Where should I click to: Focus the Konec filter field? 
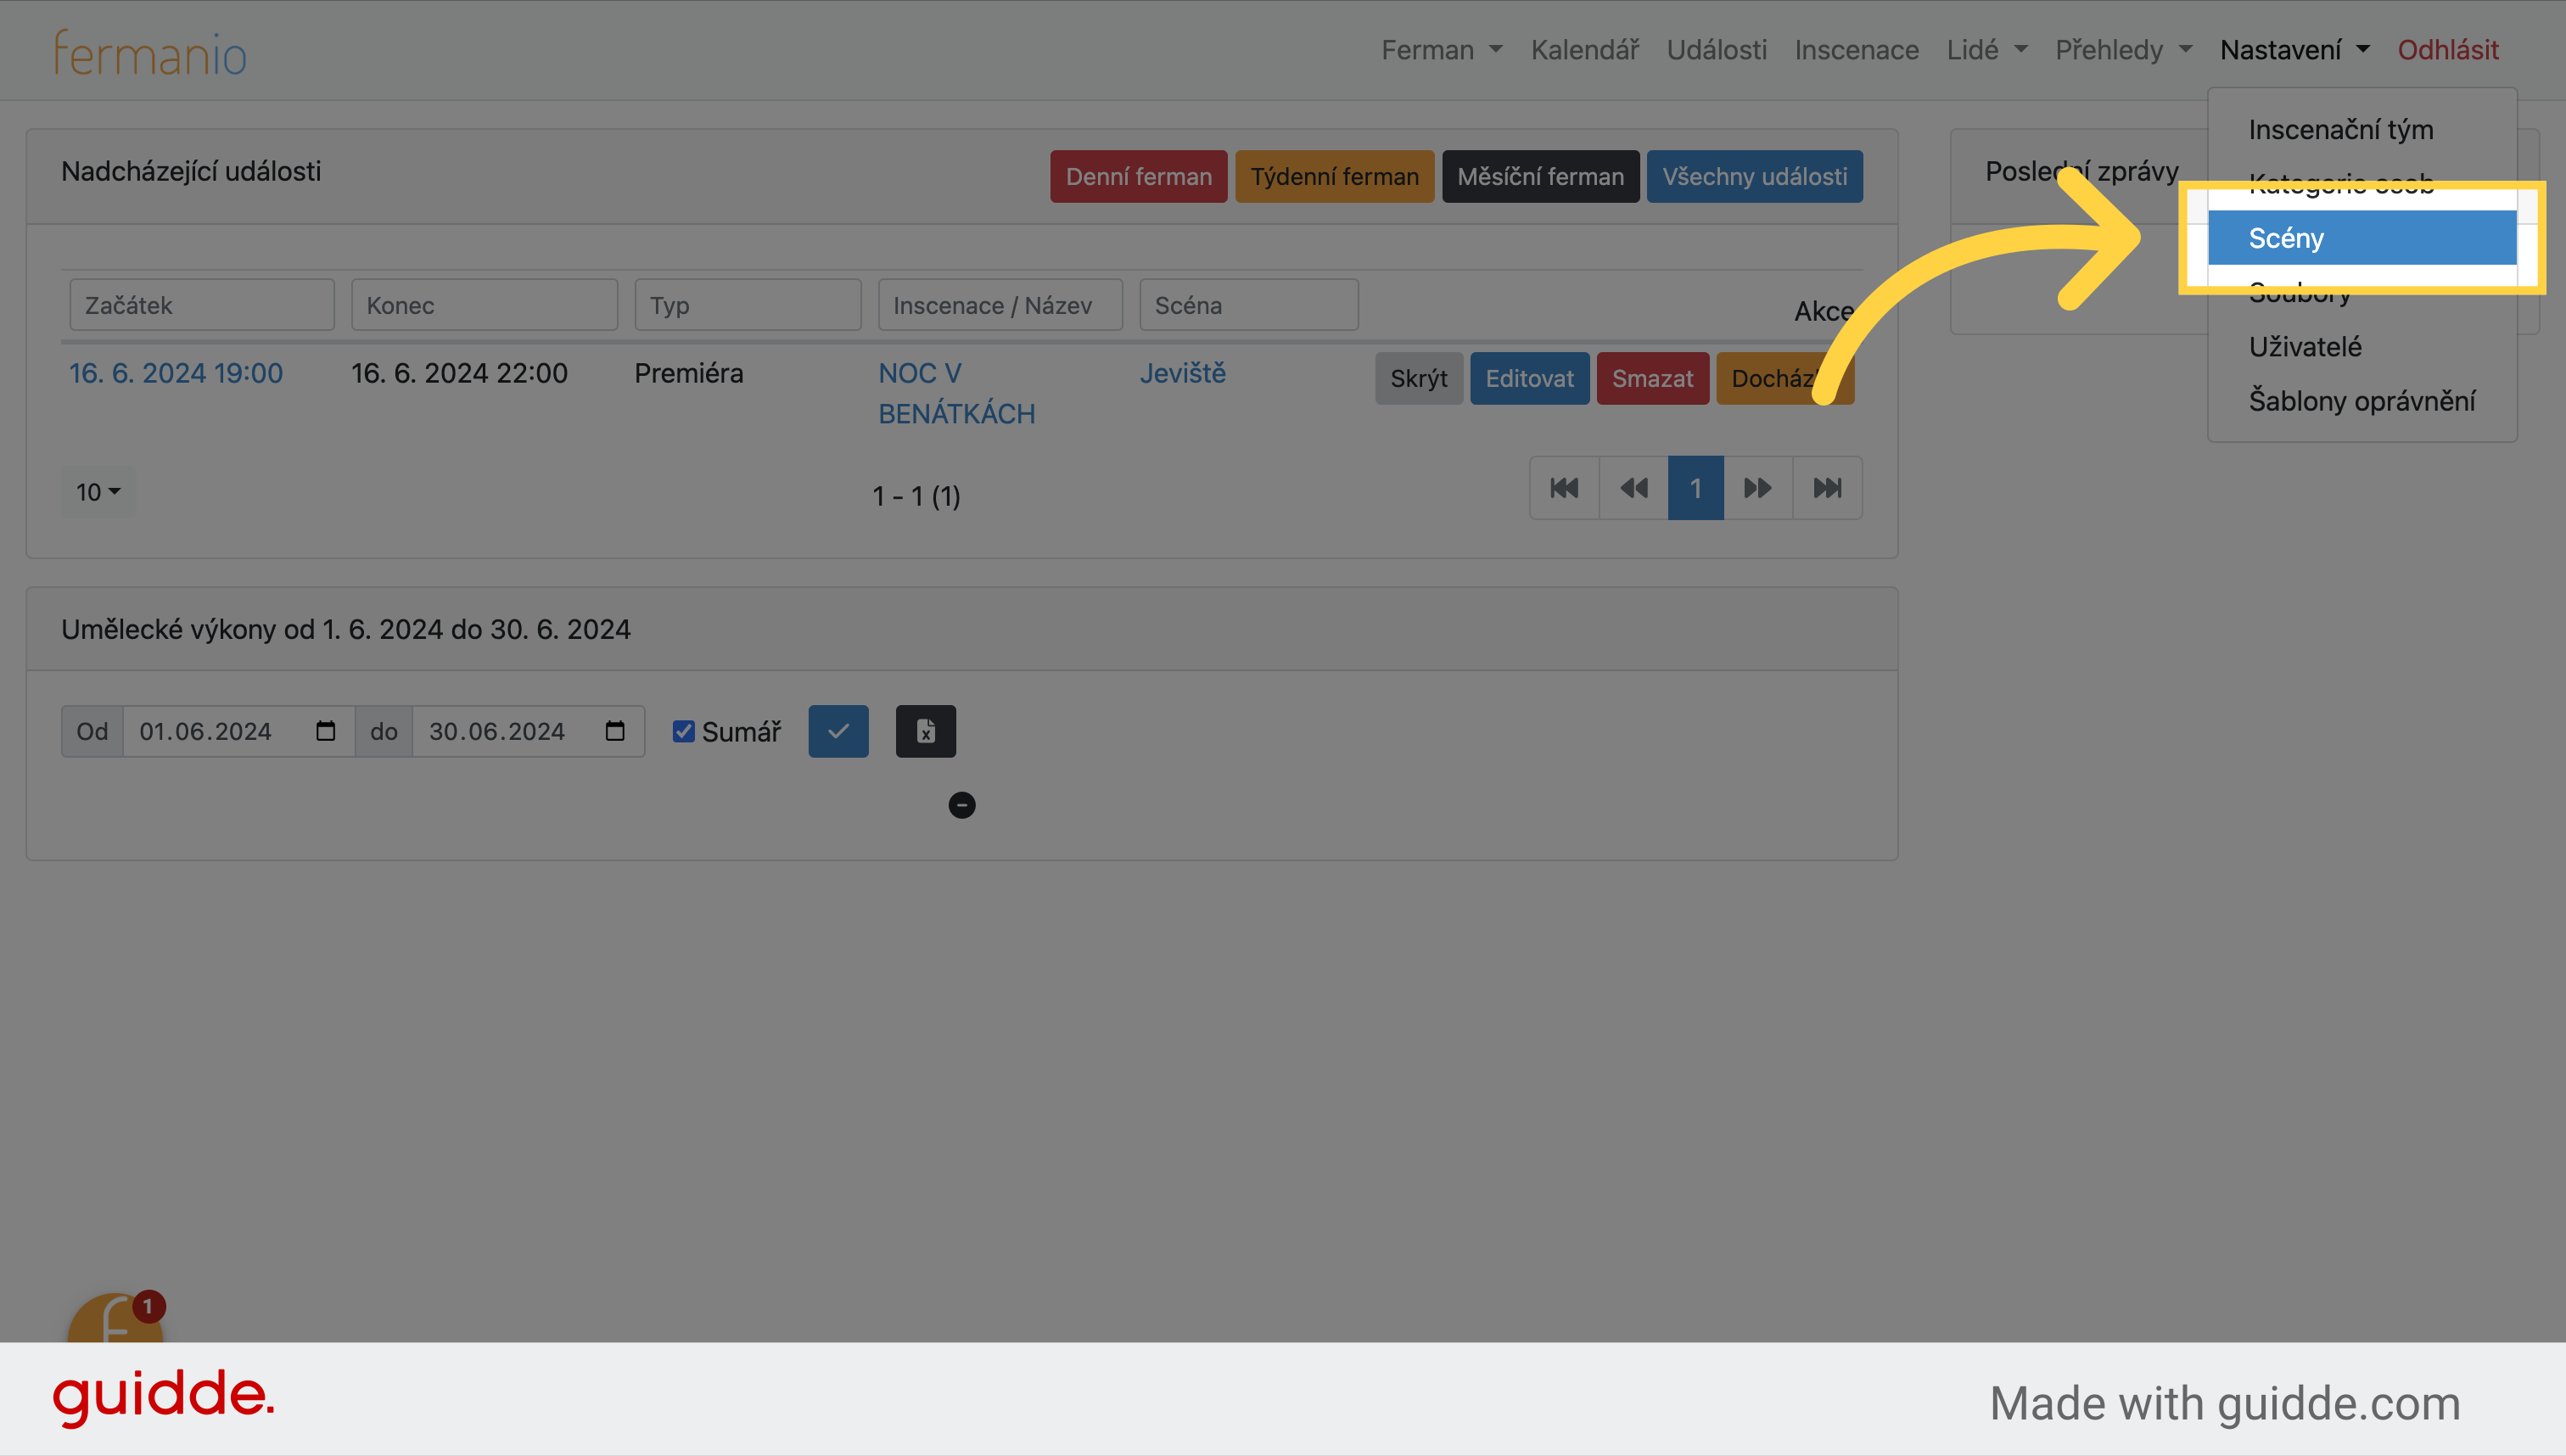[x=484, y=305]
